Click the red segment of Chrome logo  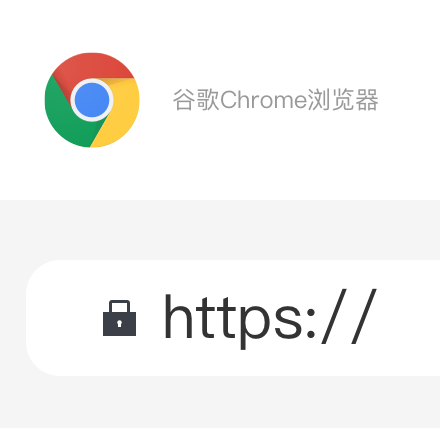point(92,66)
